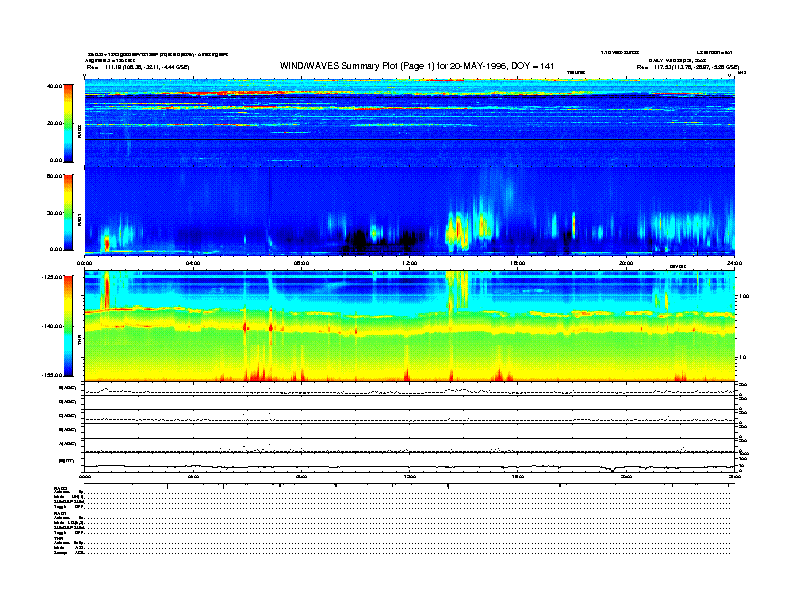Click the RAD1 intensity color bar
This screenshot has height=612, width=792.
68,212
